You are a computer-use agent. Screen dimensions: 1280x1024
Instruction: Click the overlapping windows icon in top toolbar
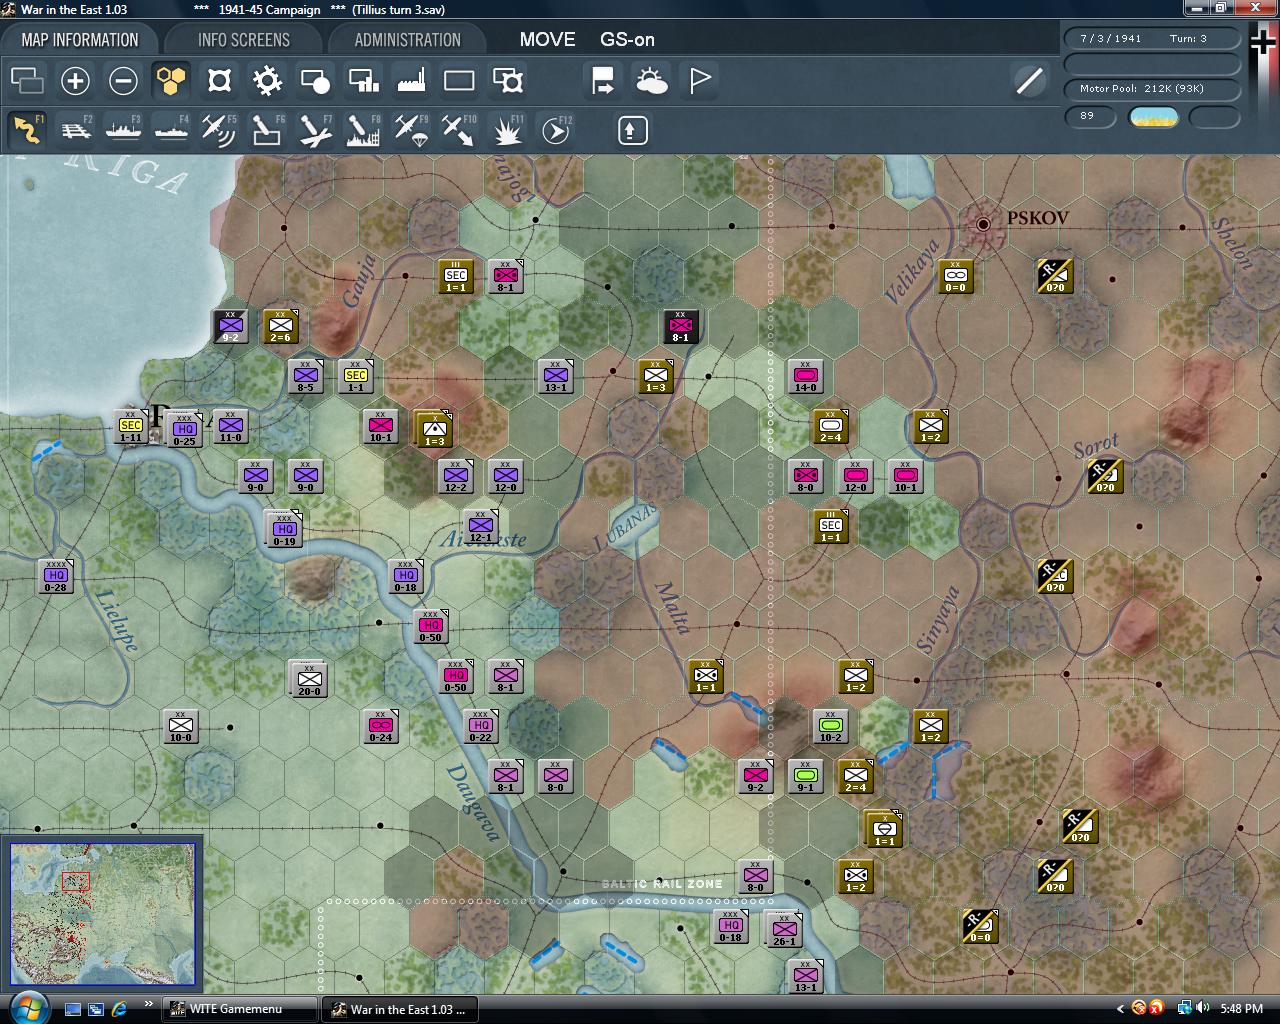coord(27,80)
